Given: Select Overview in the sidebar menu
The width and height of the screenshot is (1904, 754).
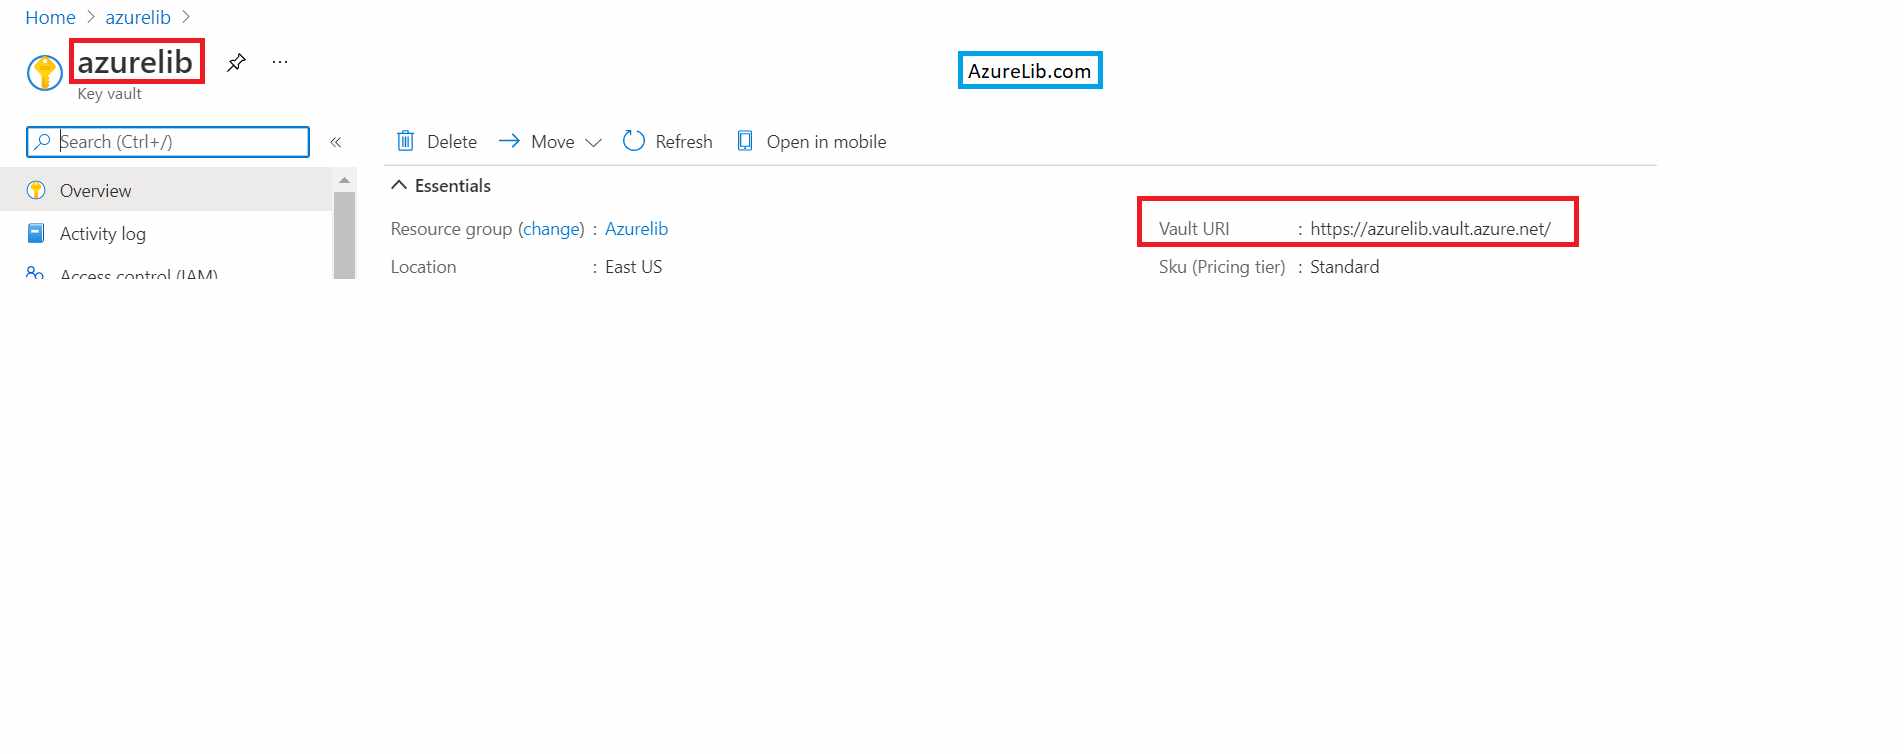Looking at the screenshot, I should 95,190.
